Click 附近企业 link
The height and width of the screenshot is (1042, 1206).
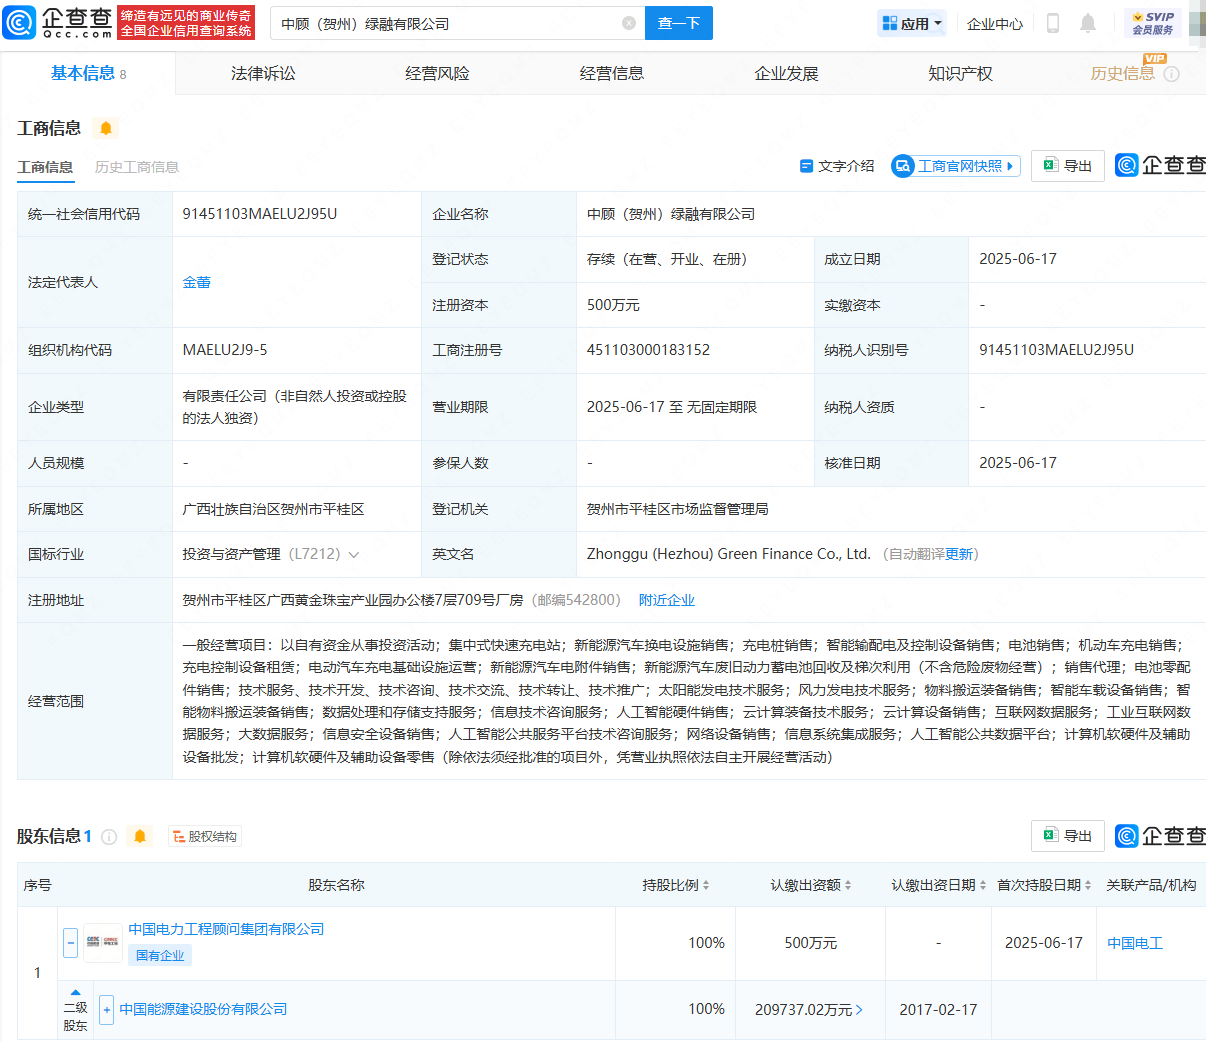(667, 600)
